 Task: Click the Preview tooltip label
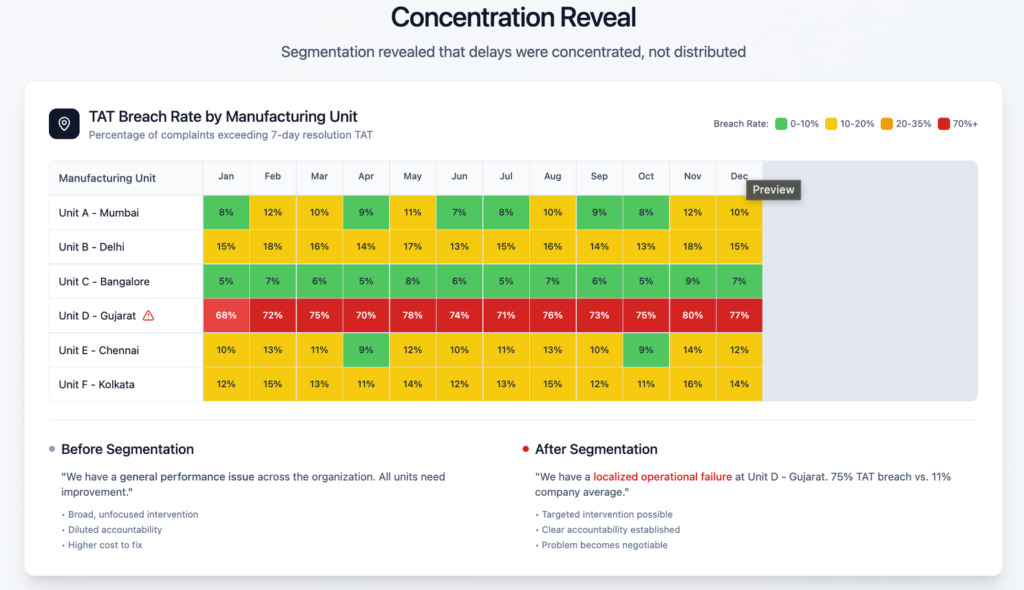pos(773,190)
